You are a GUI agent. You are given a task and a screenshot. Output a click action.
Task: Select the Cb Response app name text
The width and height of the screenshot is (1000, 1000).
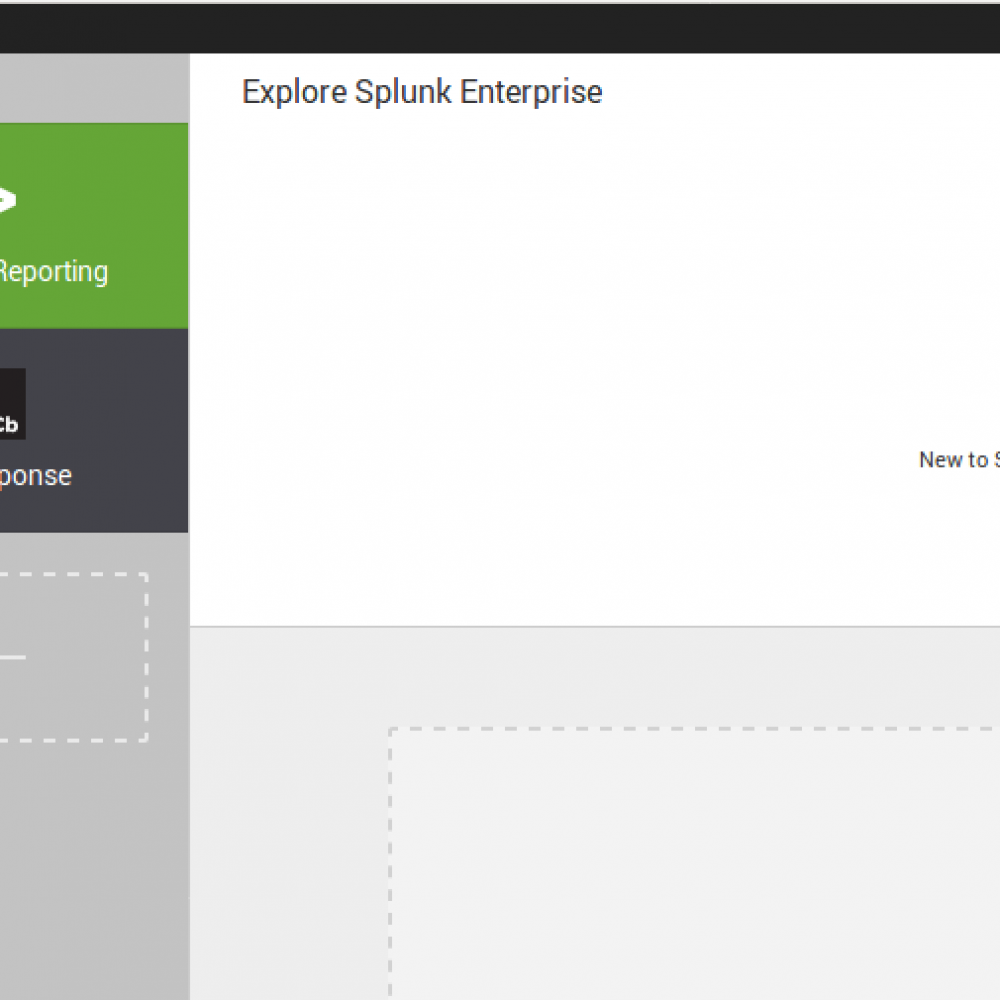pos(36,476)
